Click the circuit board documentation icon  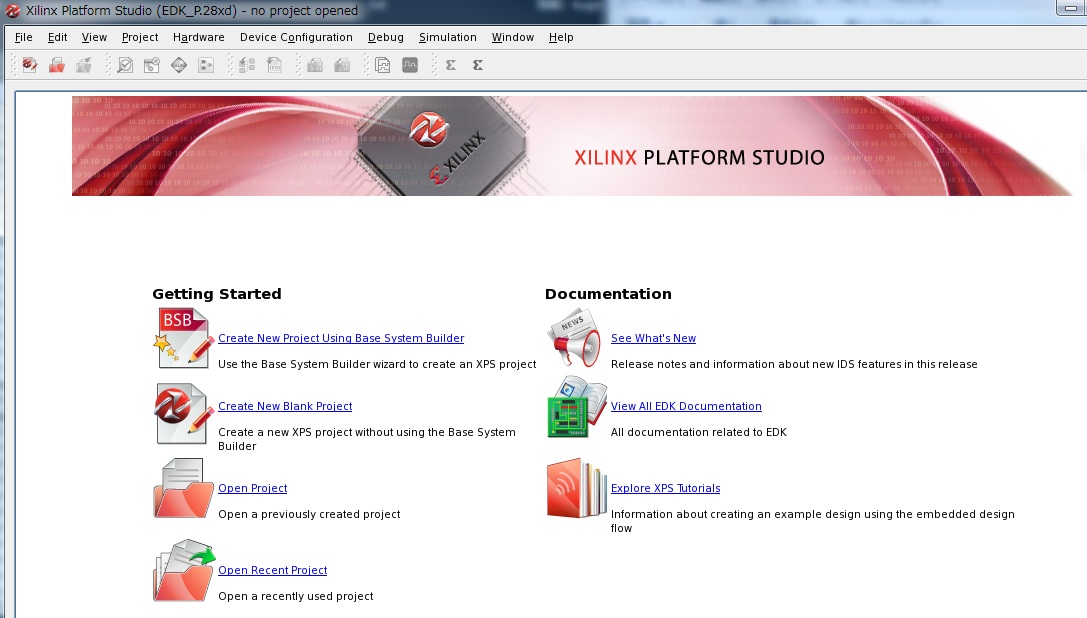(x=577, y=407)
